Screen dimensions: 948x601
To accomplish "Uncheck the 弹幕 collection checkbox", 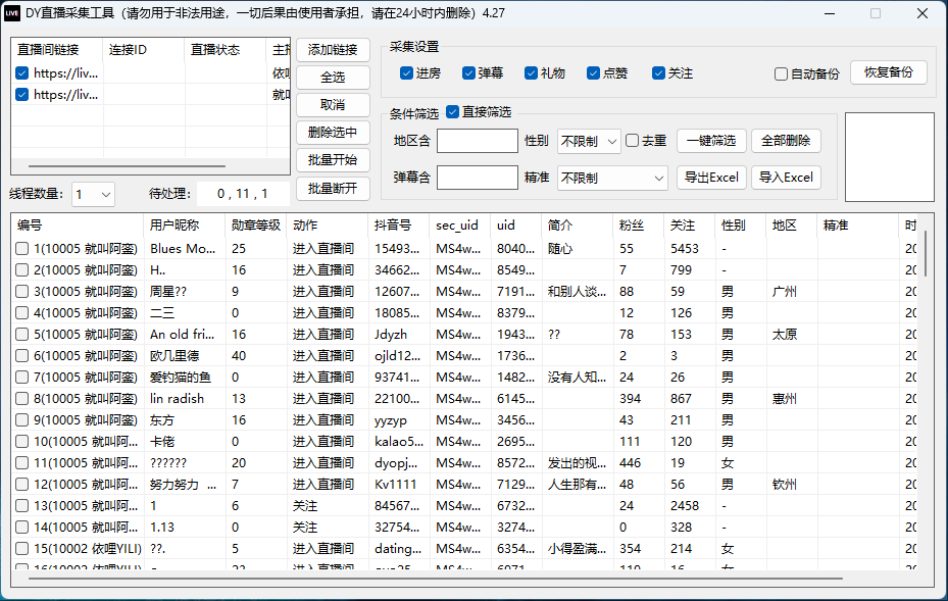I will [x=469, y=73].
